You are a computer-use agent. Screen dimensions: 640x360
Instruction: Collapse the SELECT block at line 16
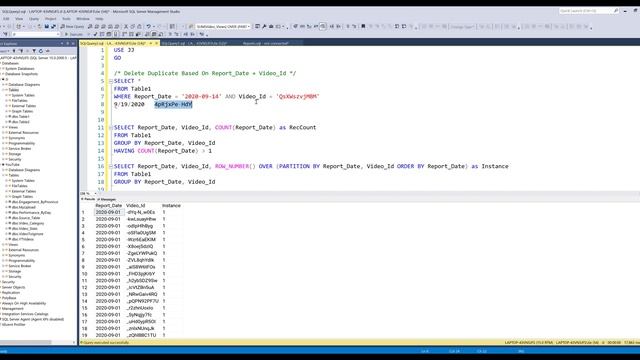coord(111,167)
